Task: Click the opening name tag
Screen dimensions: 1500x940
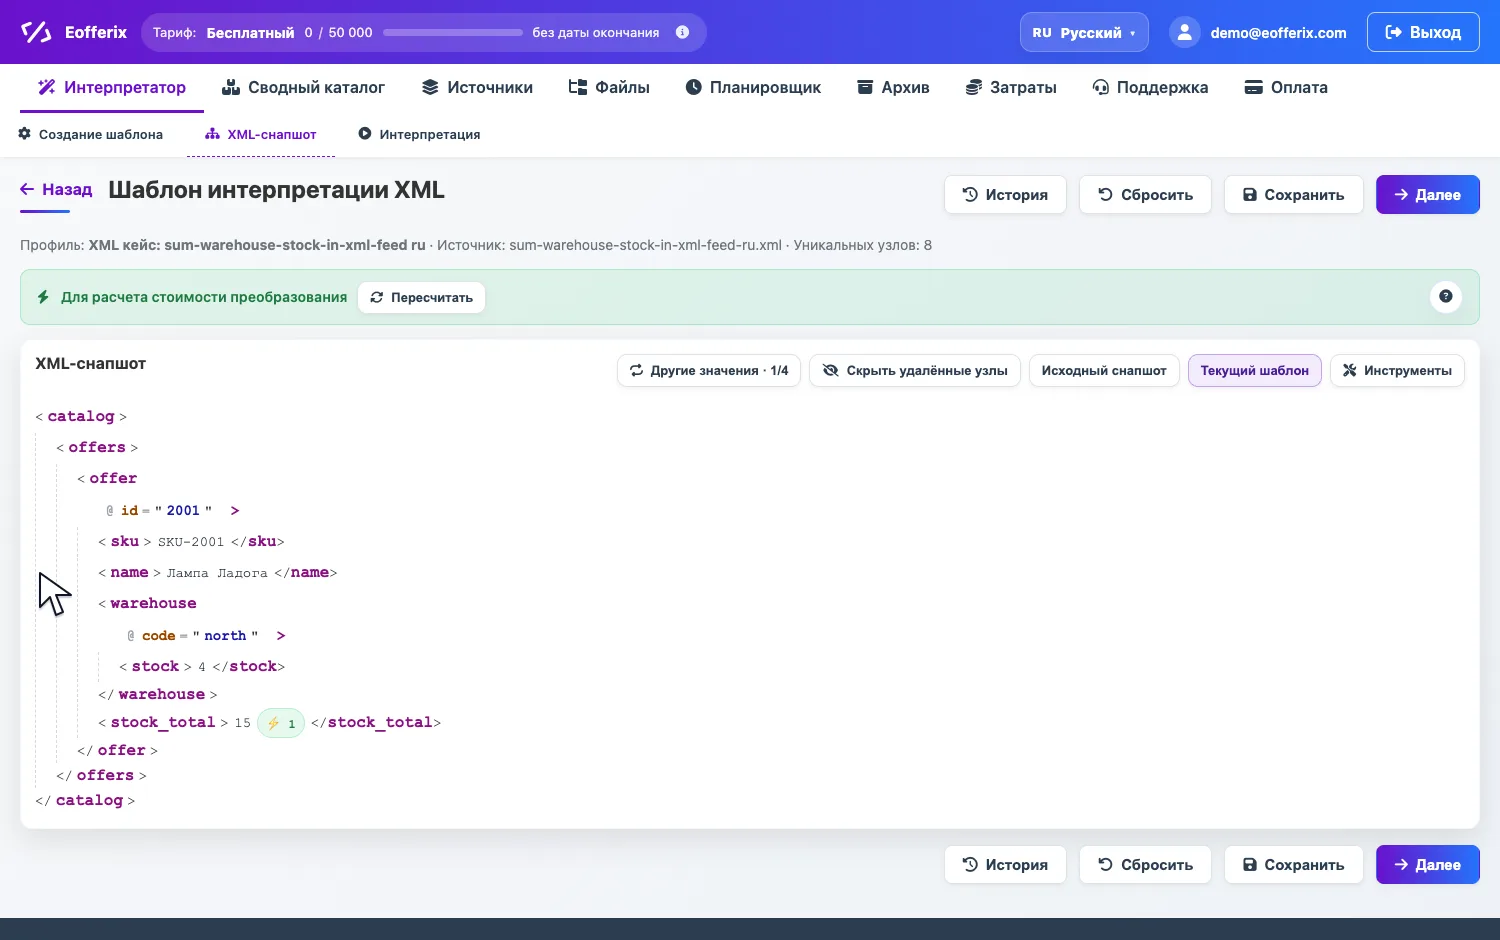Action: [x=129, y=572]
